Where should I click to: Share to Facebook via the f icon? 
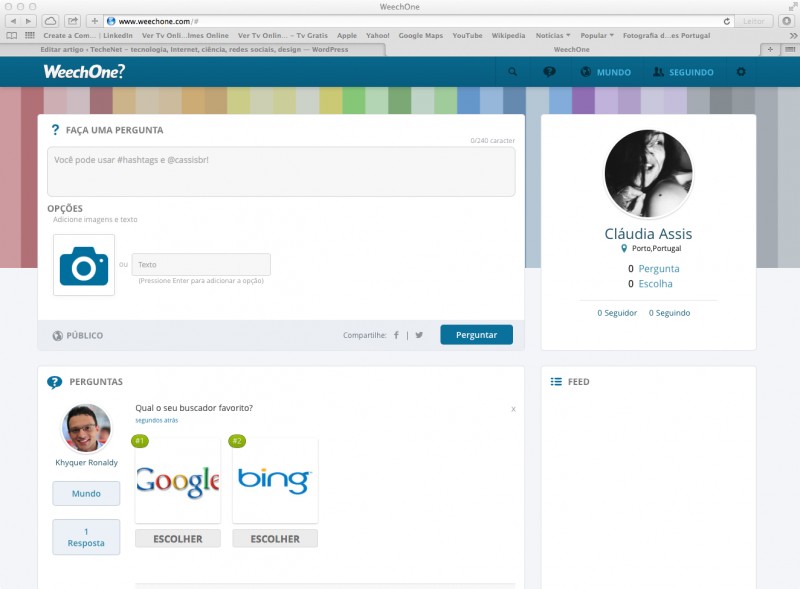[396, 335]
